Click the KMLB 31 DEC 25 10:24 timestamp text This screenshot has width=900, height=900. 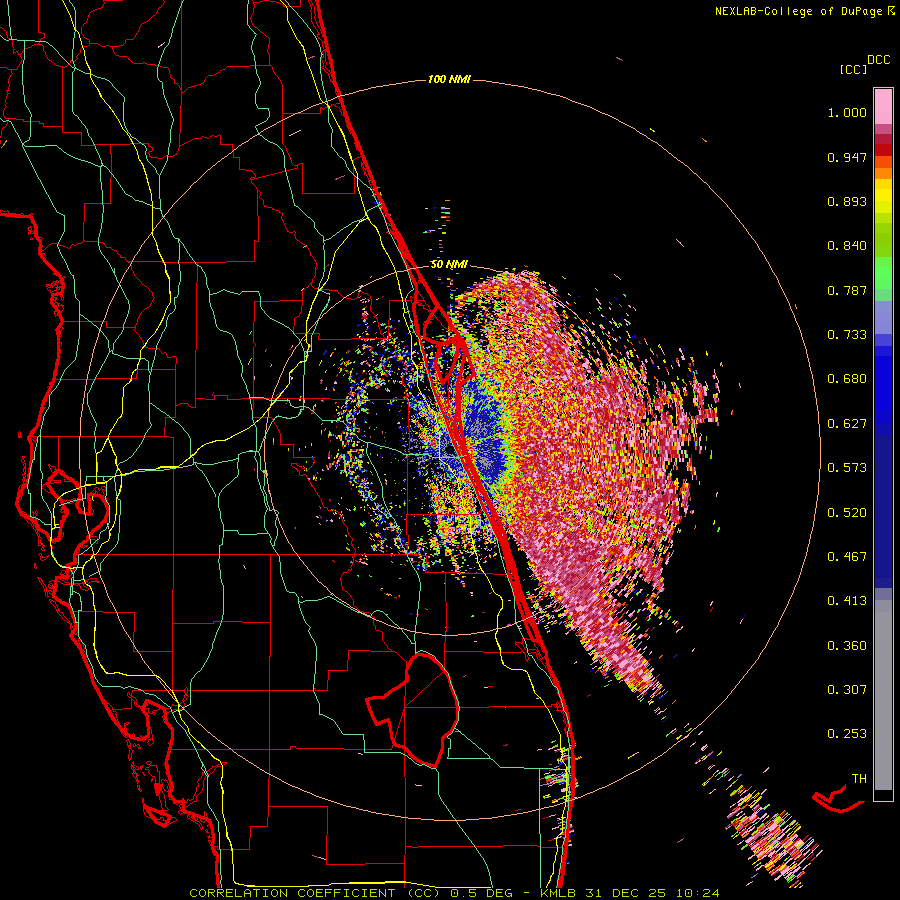(x=630, y=893)
